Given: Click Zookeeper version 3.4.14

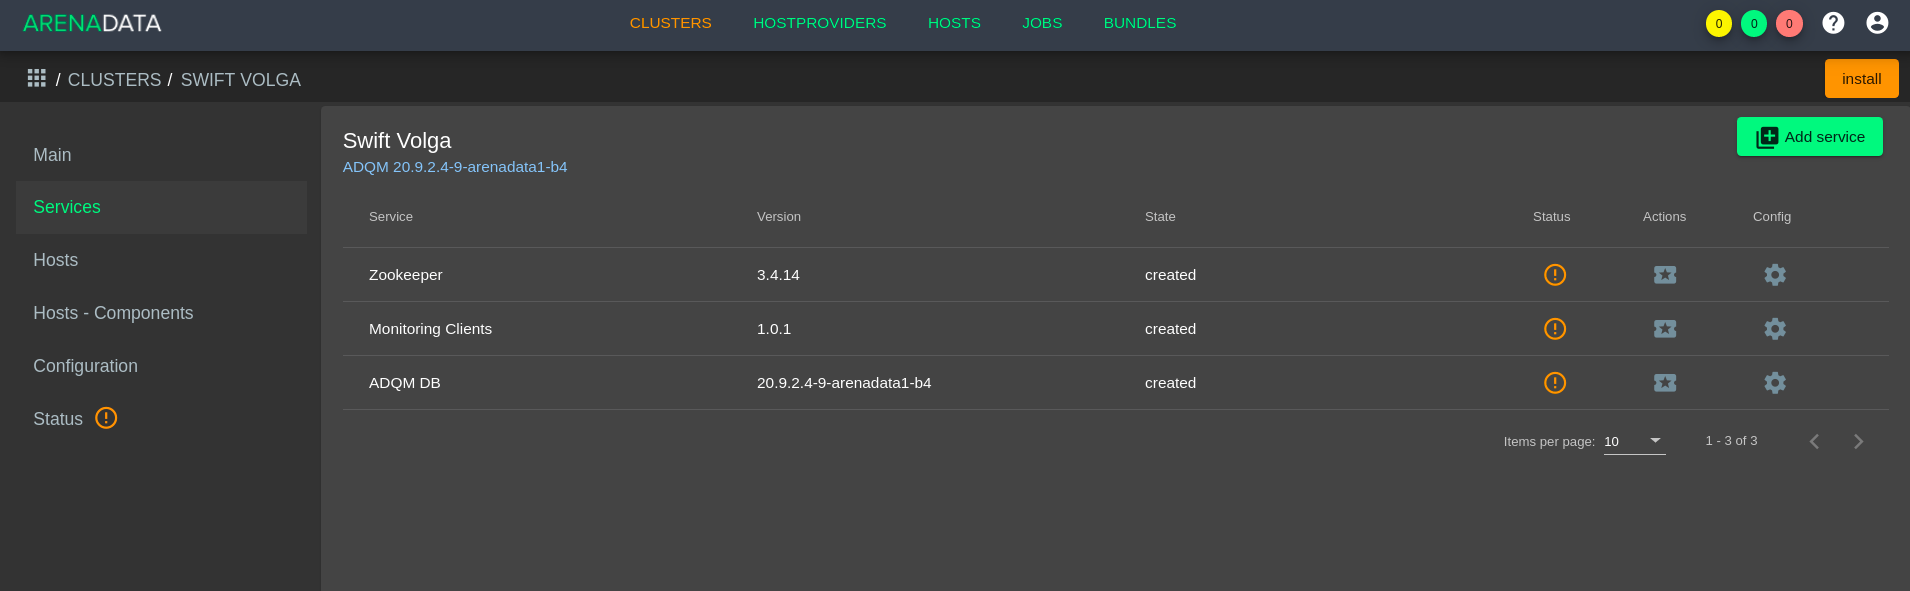Looking at the screenshot, I should (x=778, y=275).
